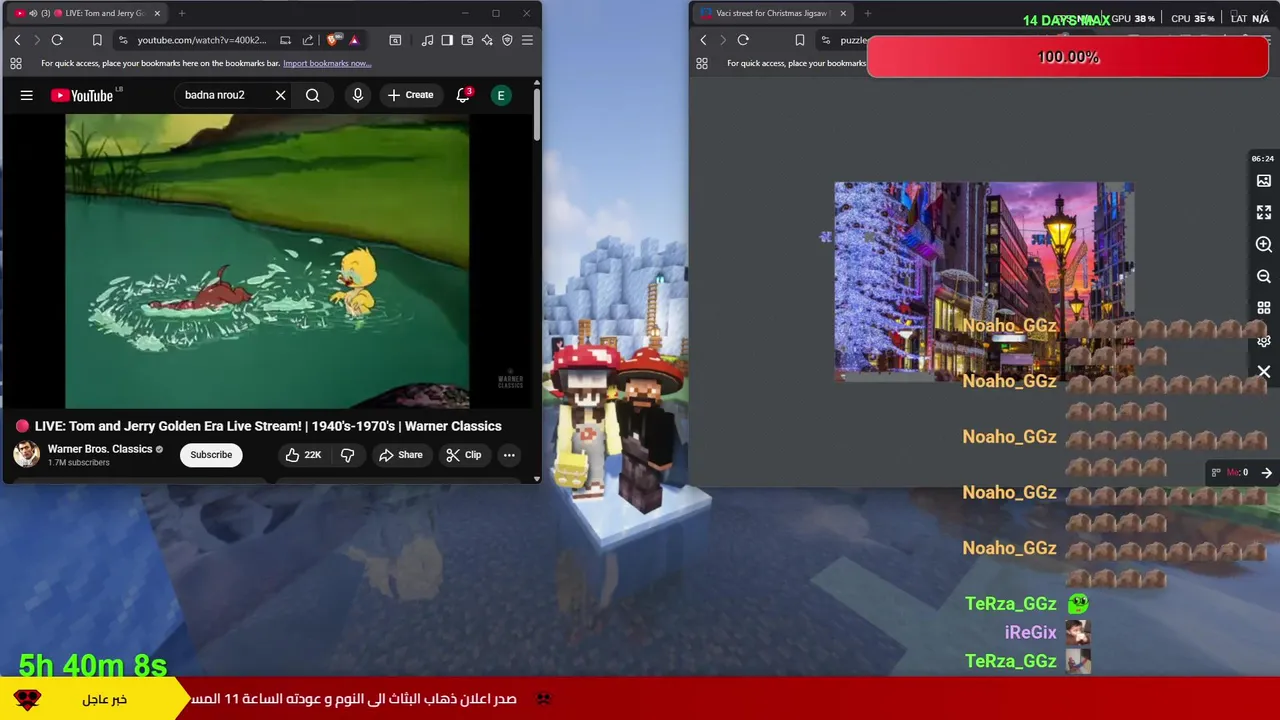
Task: Open the Warner Bros. Classics channel avatar
Action: point(27,455)
